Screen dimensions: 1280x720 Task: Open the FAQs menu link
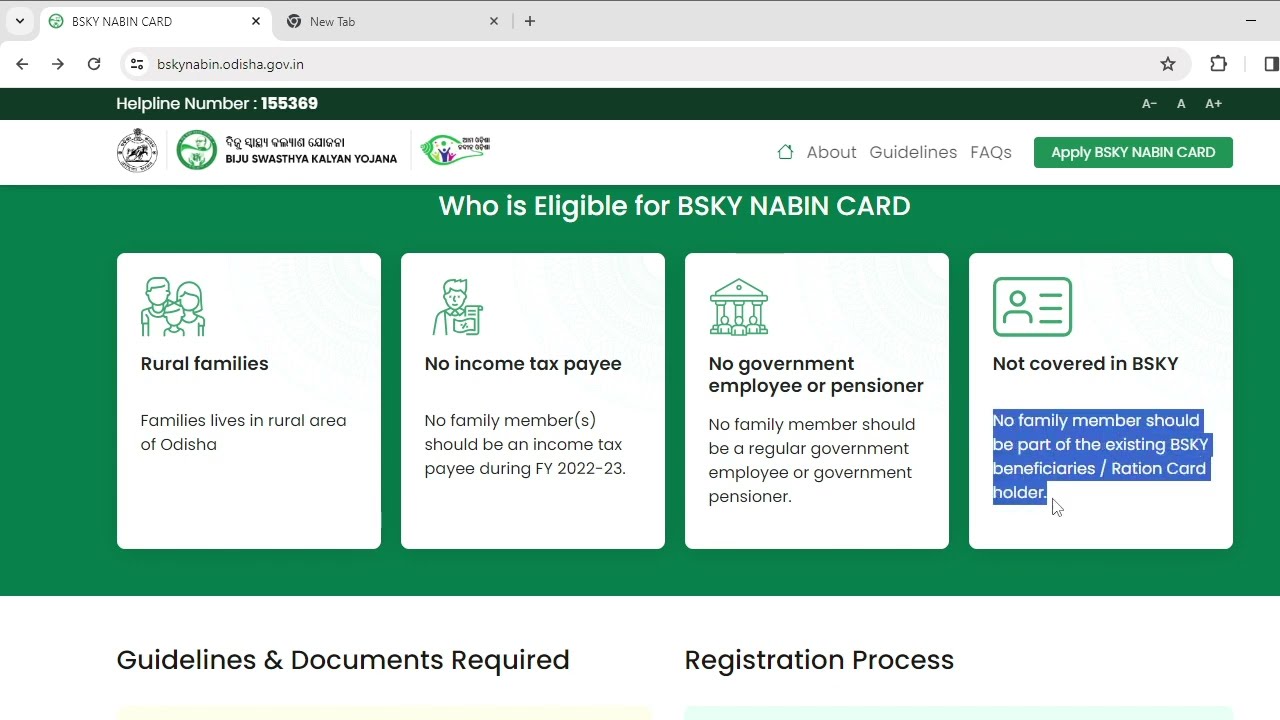(x=991, y=152)
